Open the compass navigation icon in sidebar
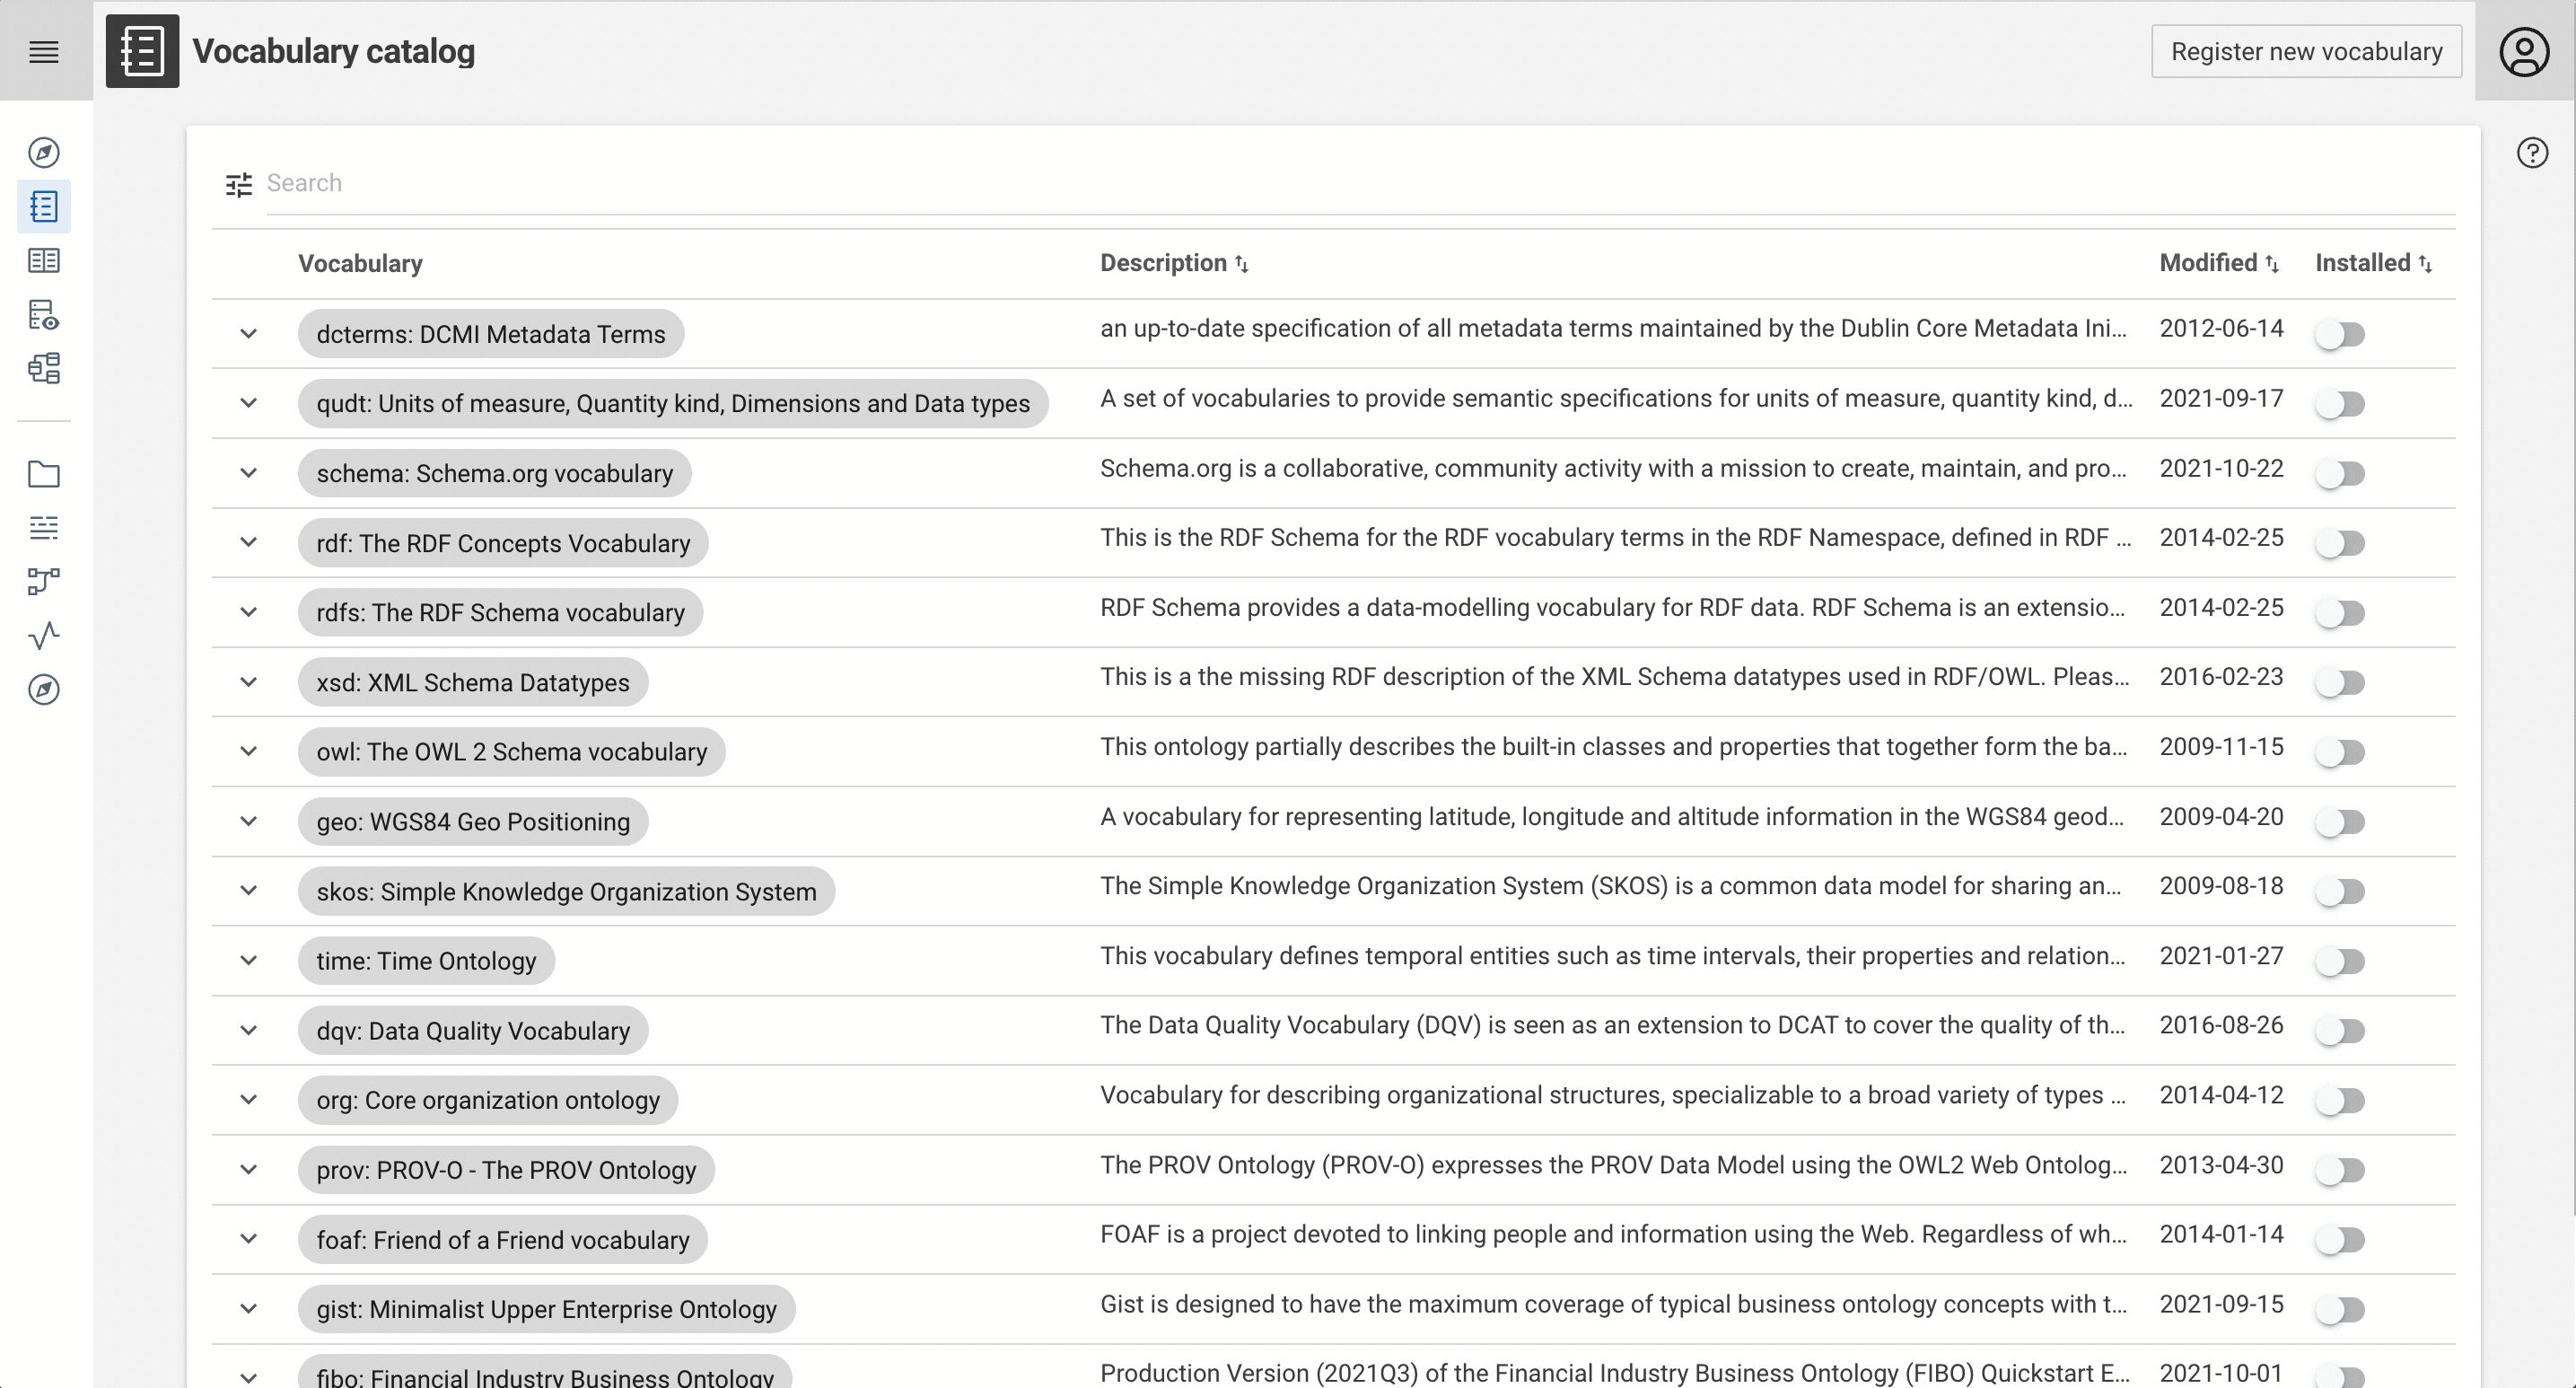The width and height of the screenshot is (2576, 1388). (44, 152)
